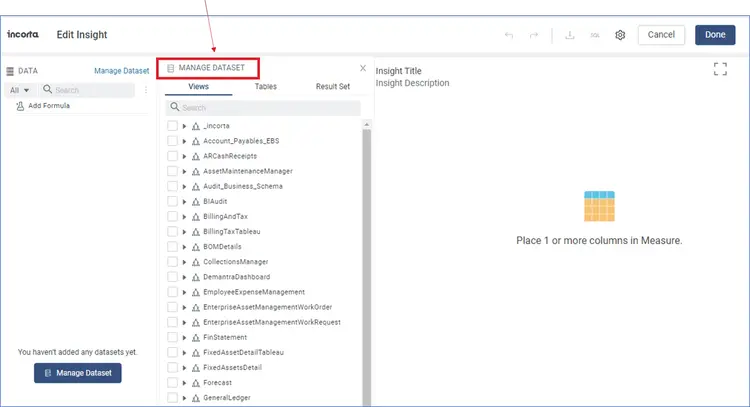Viewport: 750px width, 407px height.
Task: Switch to the Views tab
Action: (x=199, y=87)
